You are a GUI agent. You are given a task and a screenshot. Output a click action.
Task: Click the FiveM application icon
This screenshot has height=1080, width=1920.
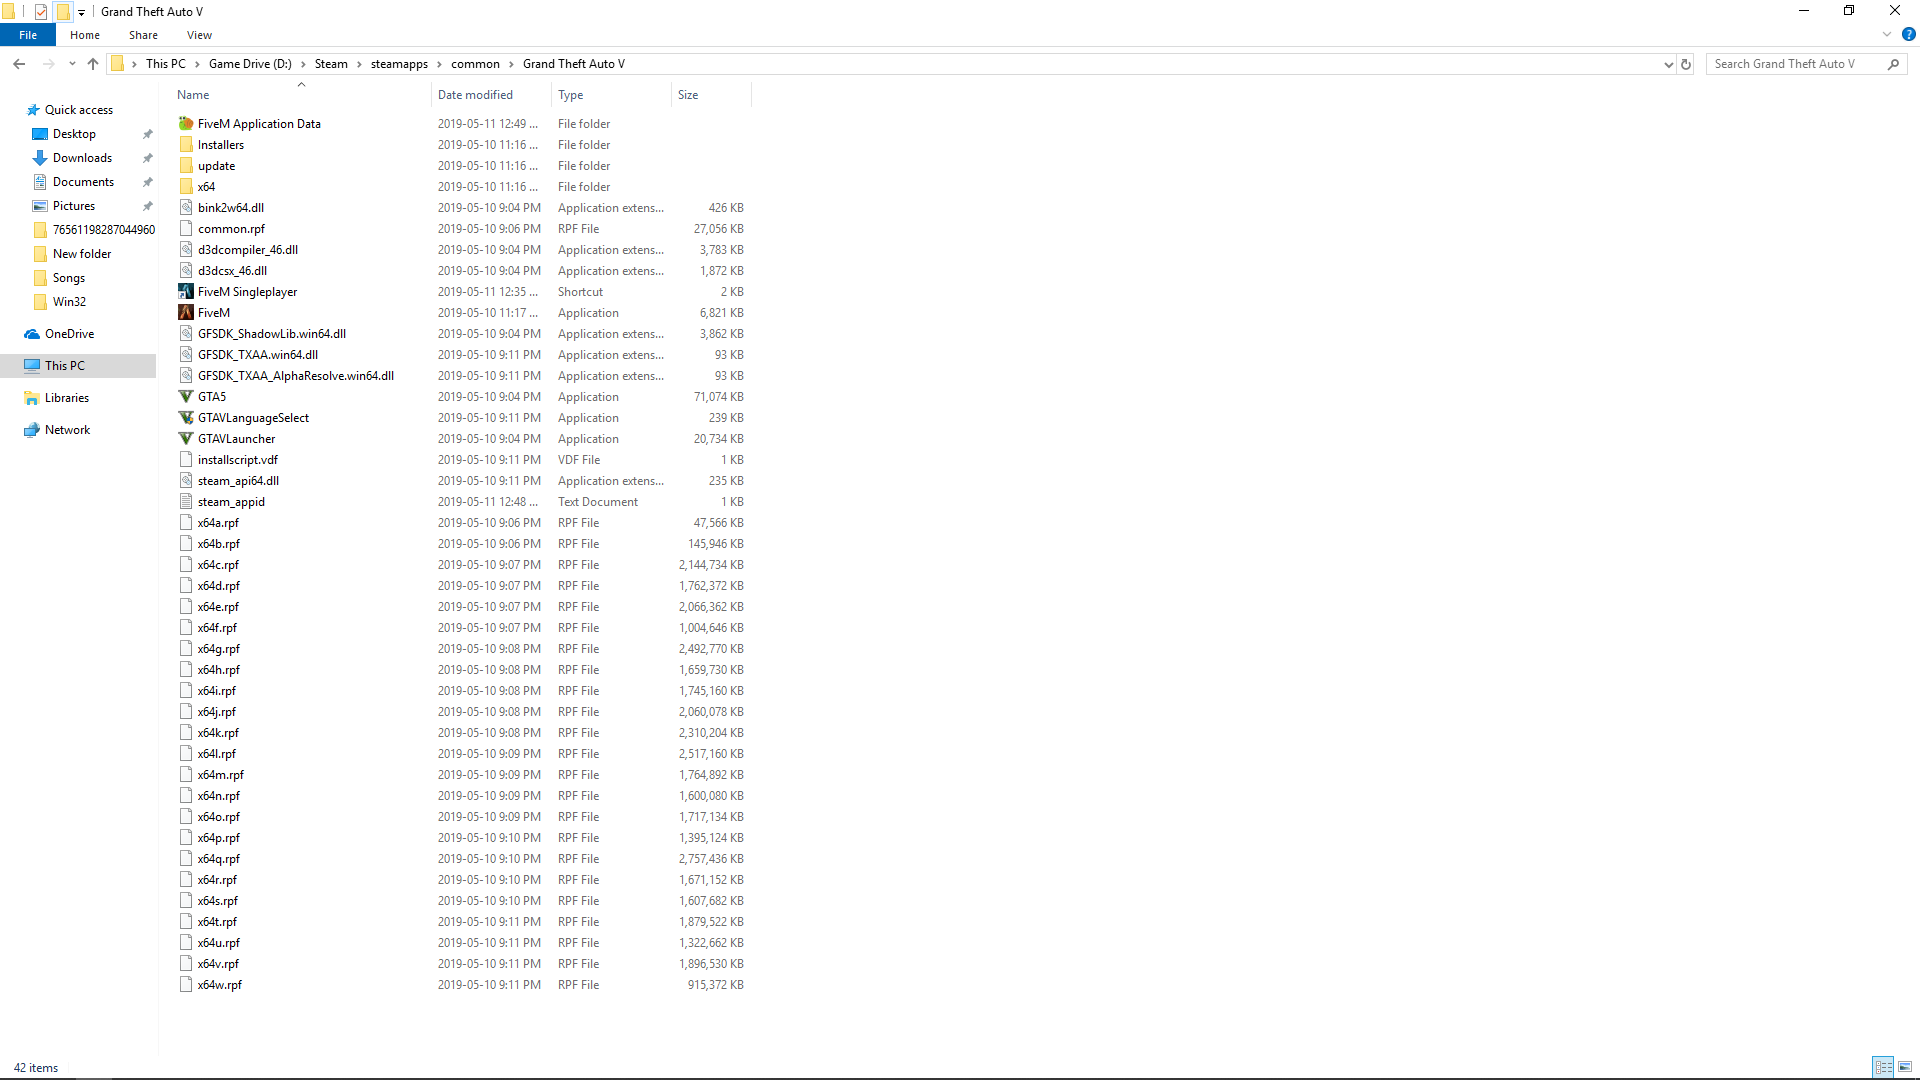point(186,313)
